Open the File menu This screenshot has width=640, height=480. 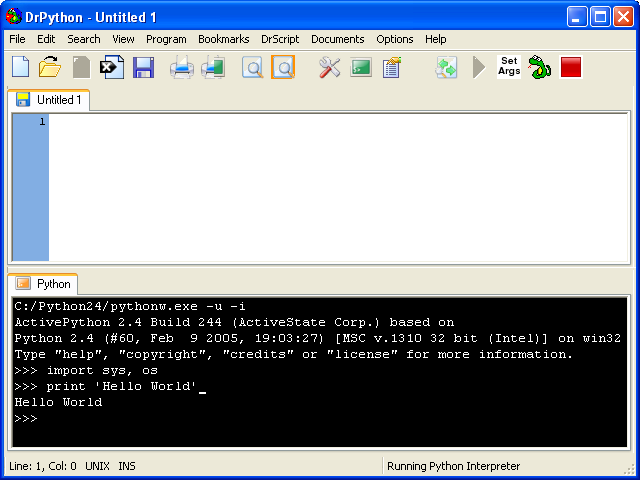point(18,39)
